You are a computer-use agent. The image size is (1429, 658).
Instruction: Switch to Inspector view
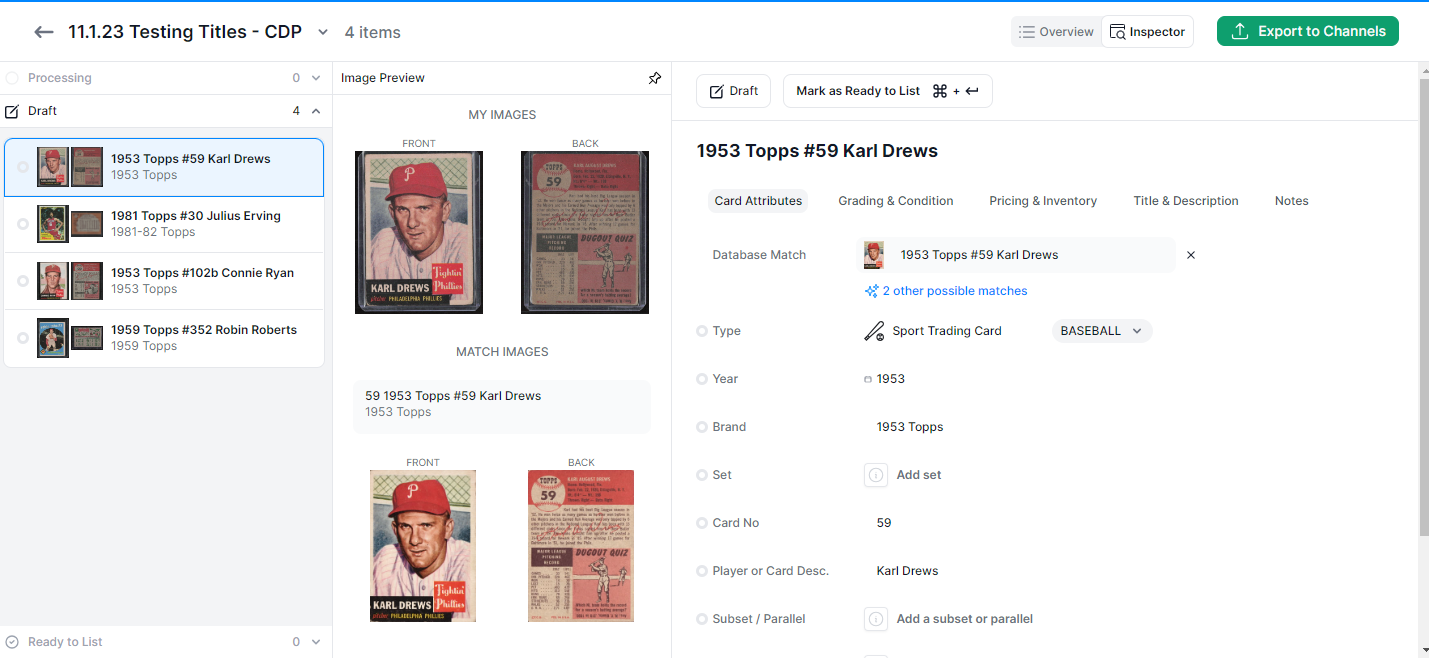click(x=1148, y=32)
